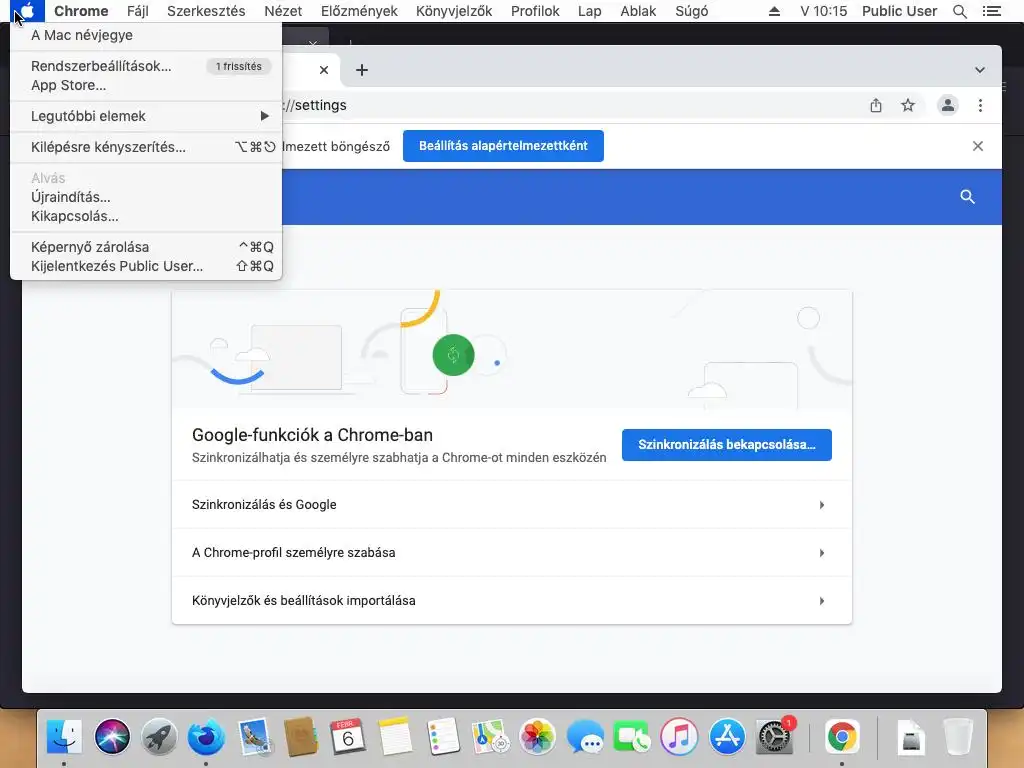Choose App Store menu item
This screenshot has height=768, width=1024.
(x=146, y=85)
